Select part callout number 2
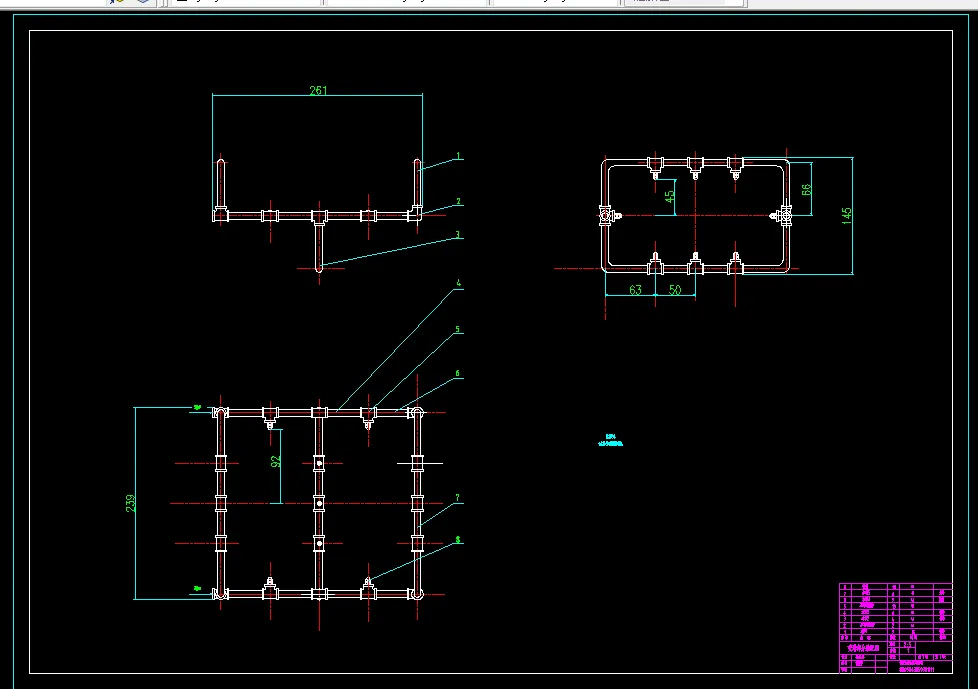Viewport: 978px width, 689px height. (x=458, y=201)
